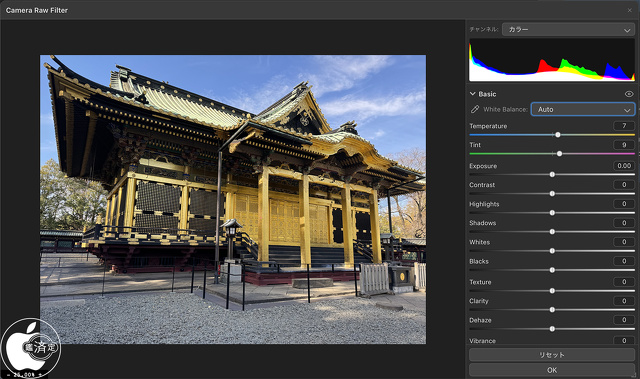Click the zoom percentage readout at bottom left
Viewport: 640px width, 379px height.
pyautogui.click(x=24, y=375)
